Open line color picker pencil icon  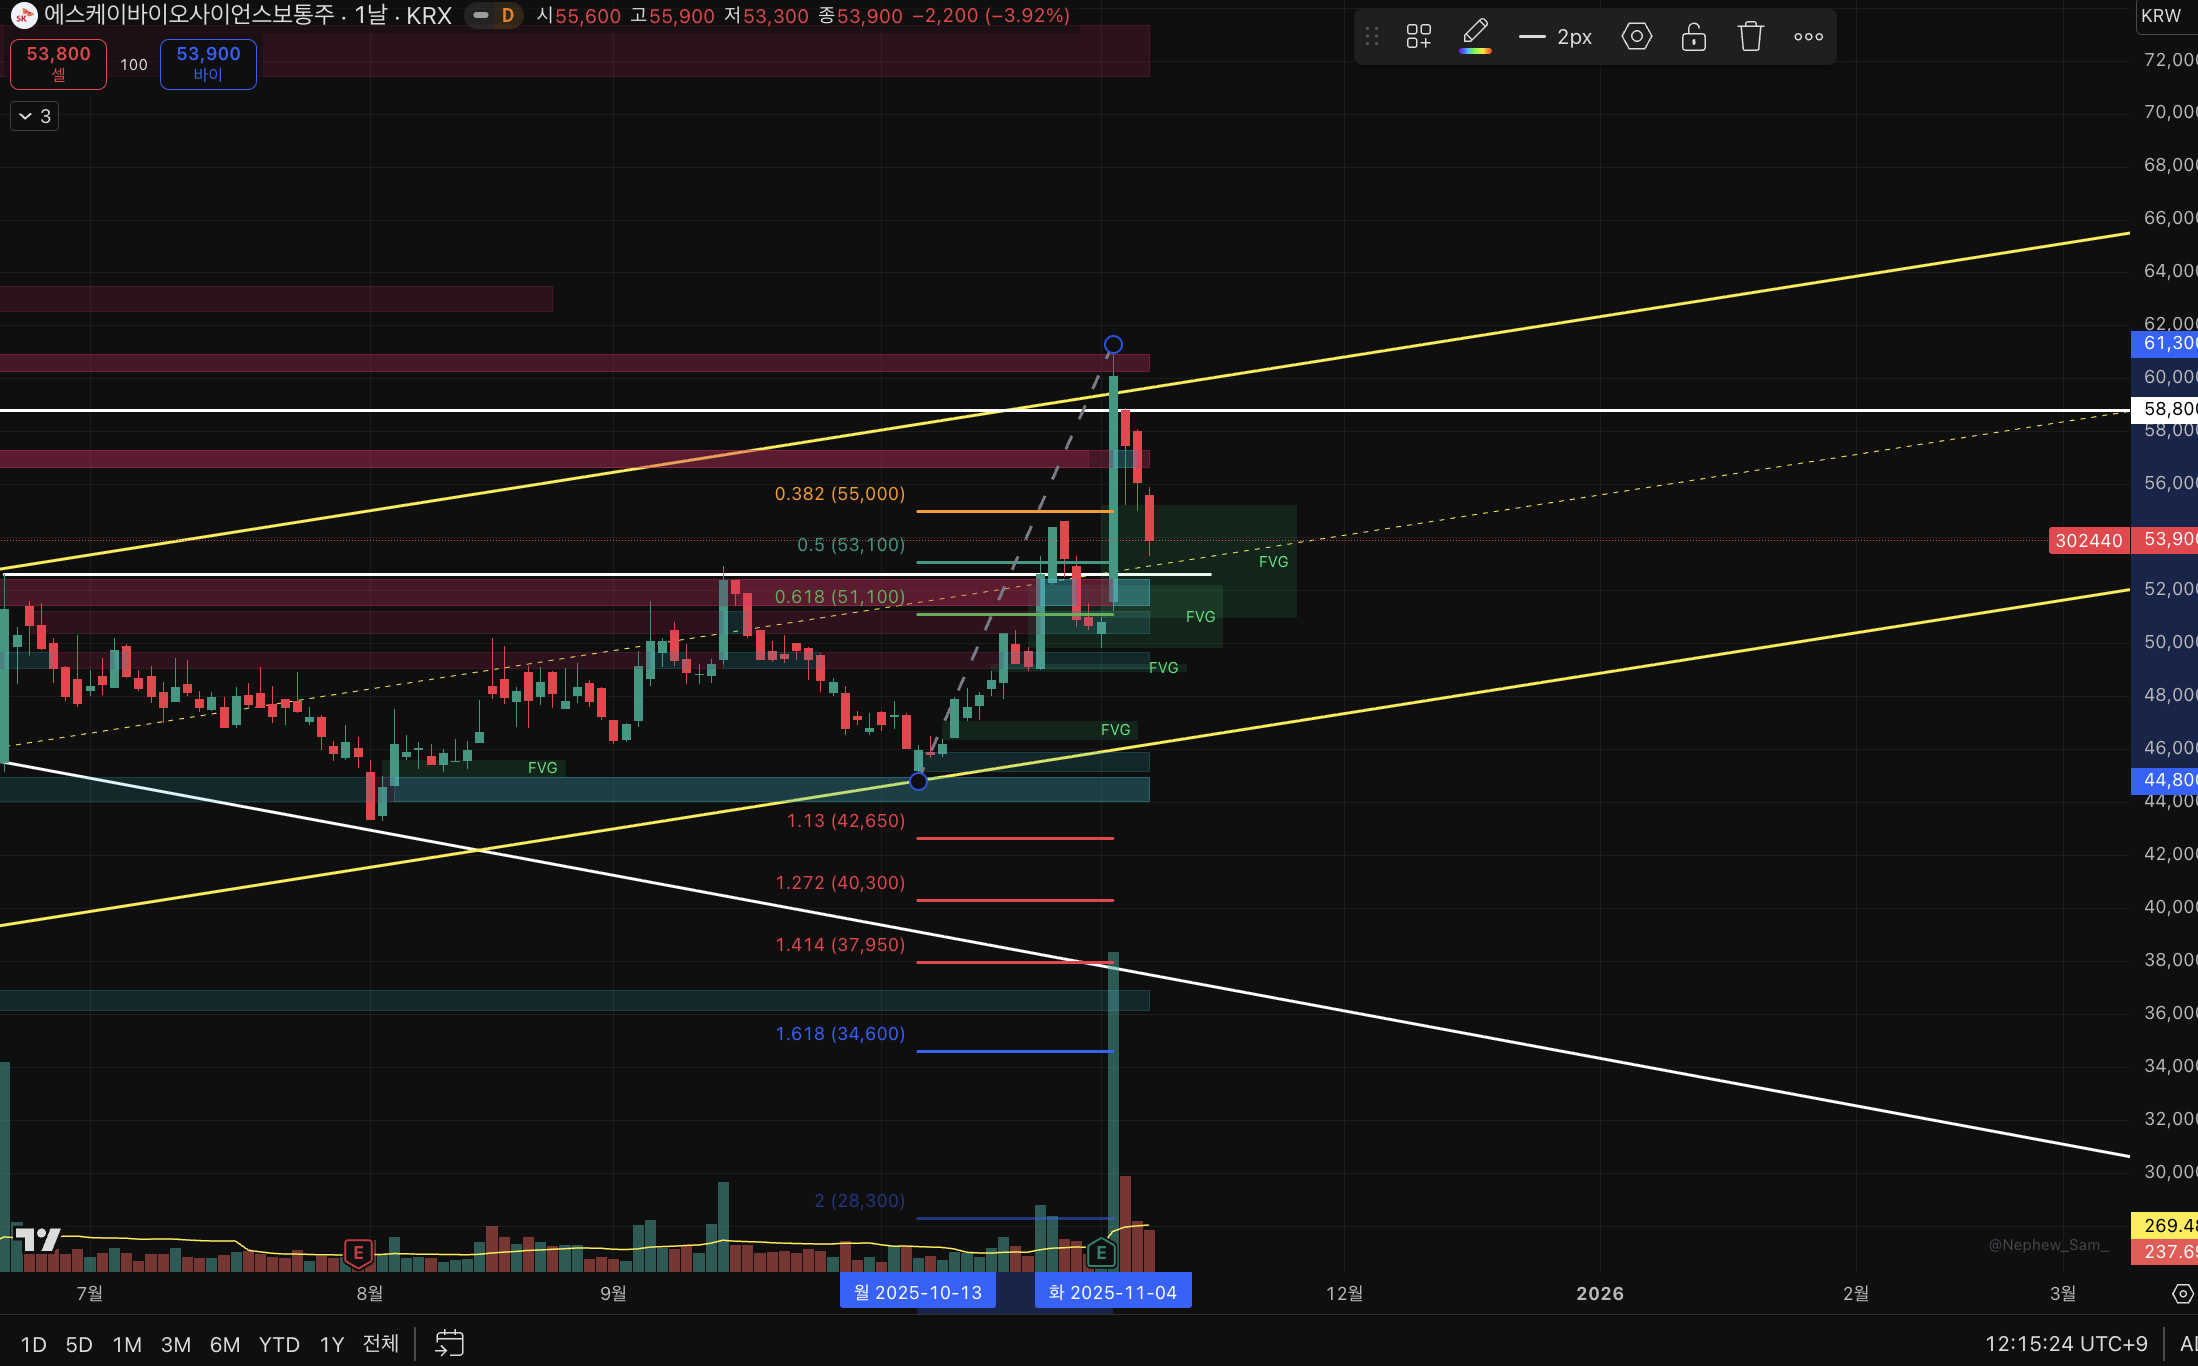pos(1475,36)
